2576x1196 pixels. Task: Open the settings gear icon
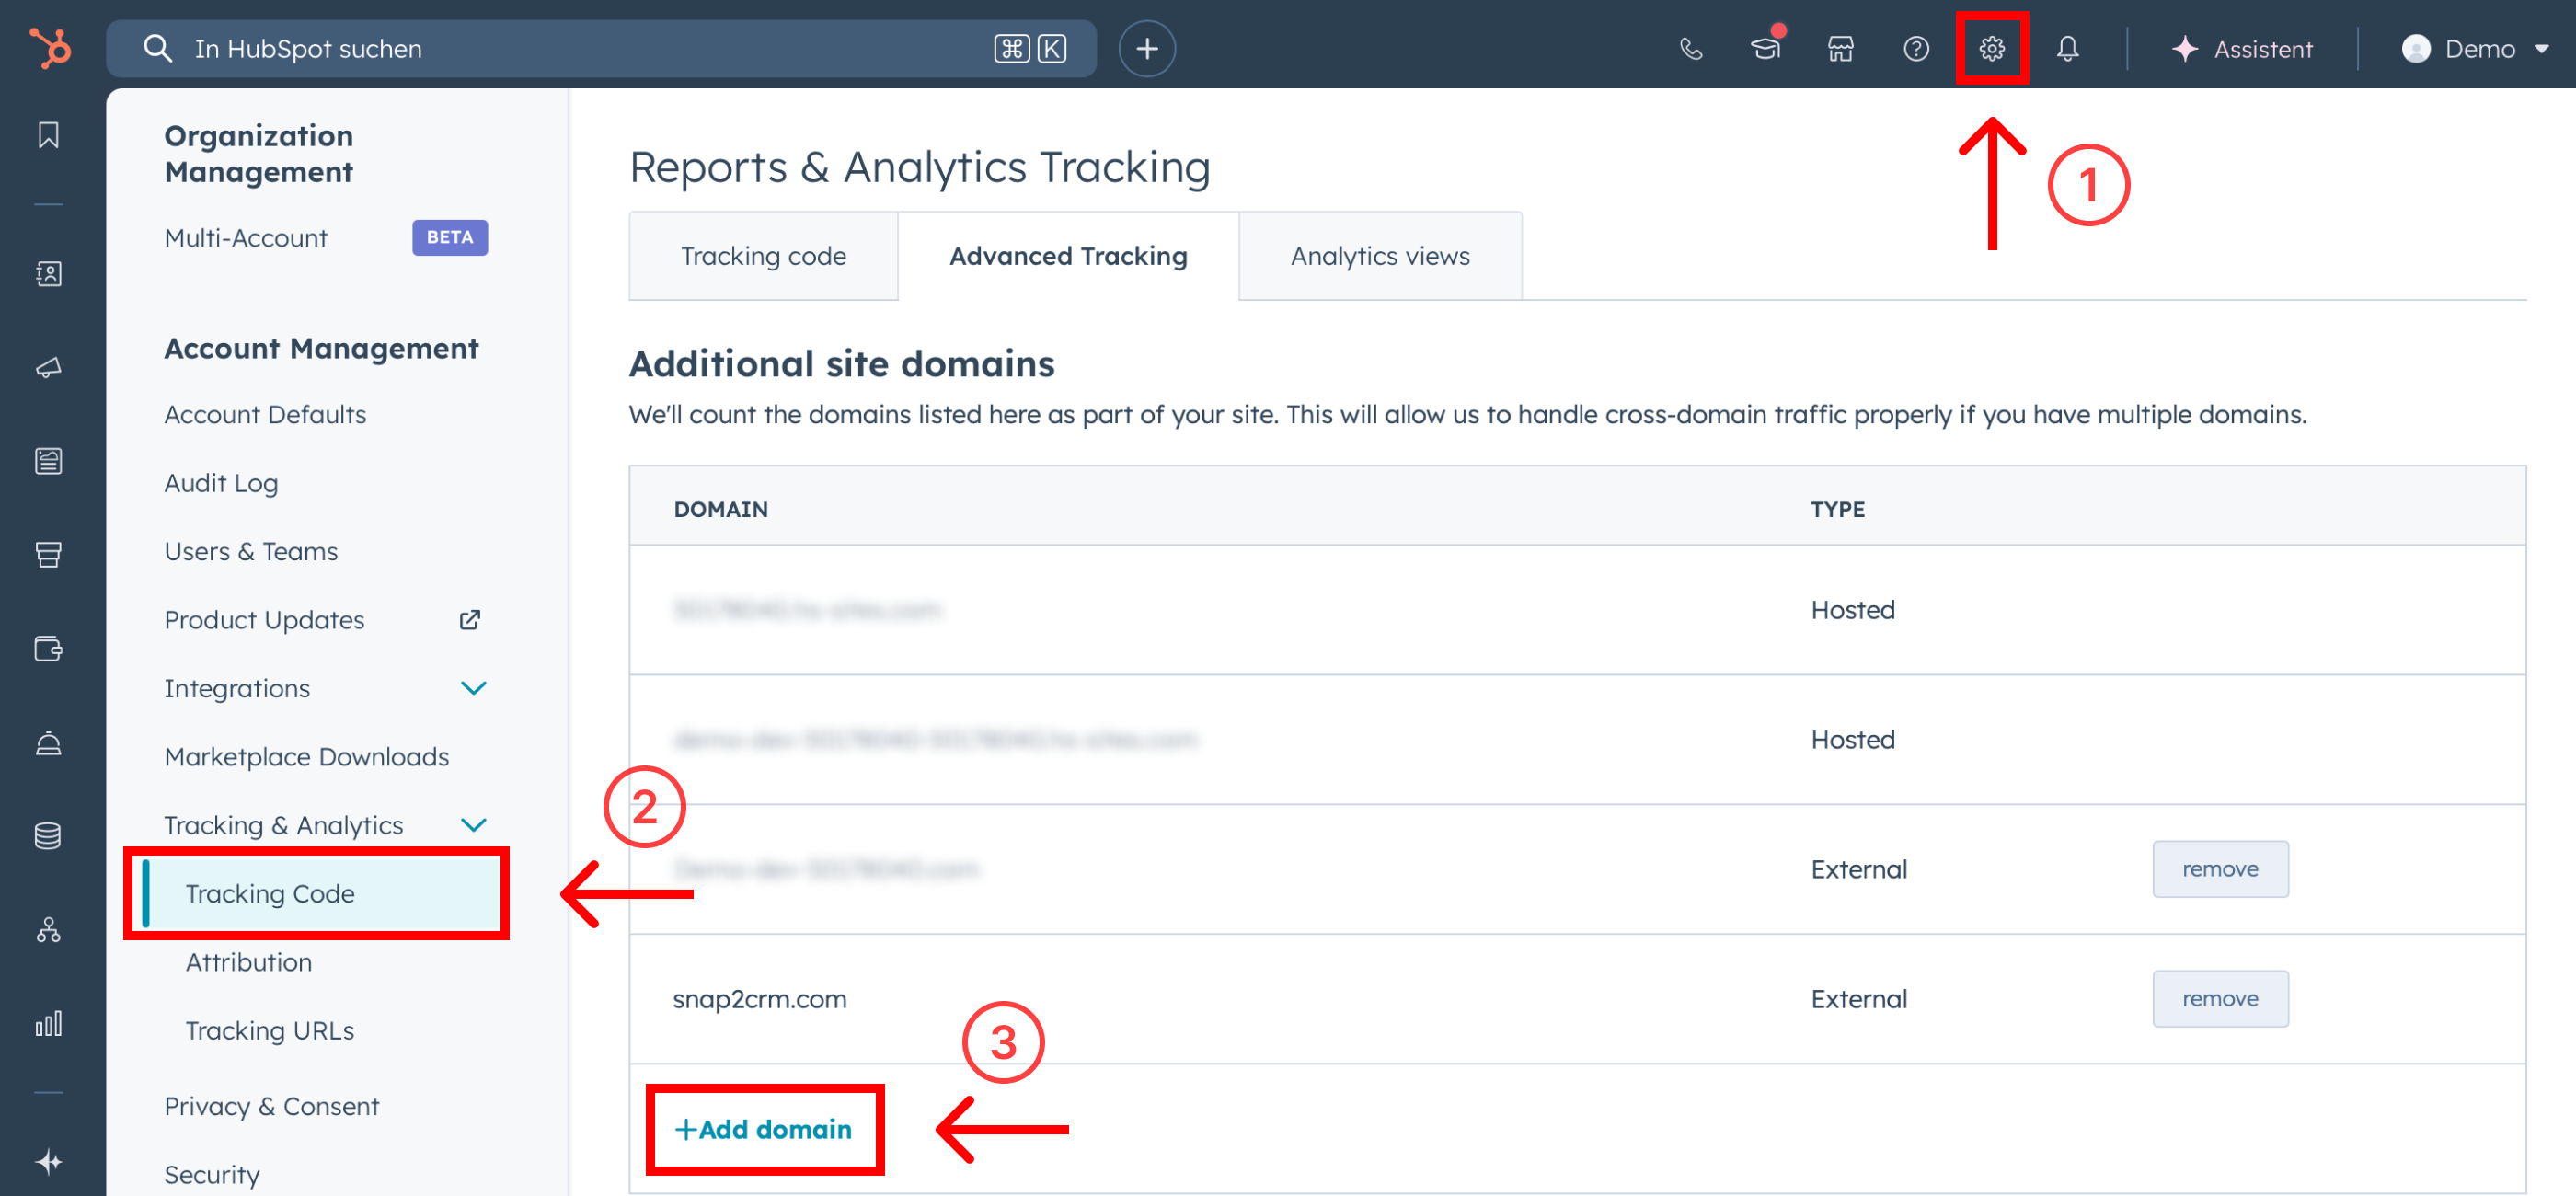1991,48
